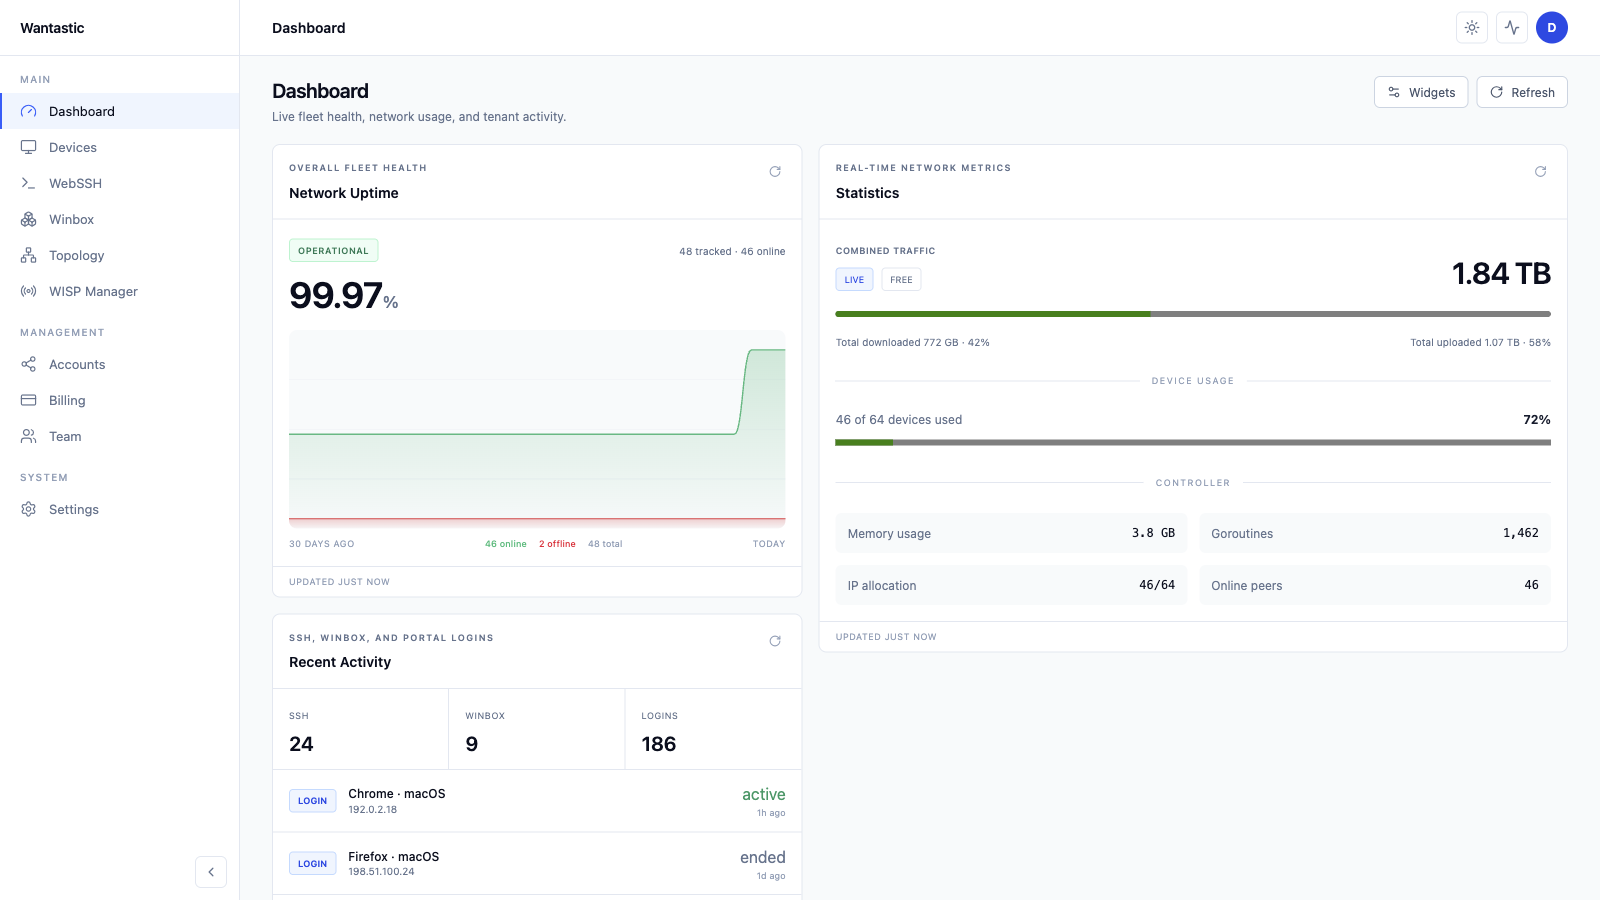Click the Winbox icon in sidebar
Viewport: 1600px width, 900px height.
coord(28,219)
